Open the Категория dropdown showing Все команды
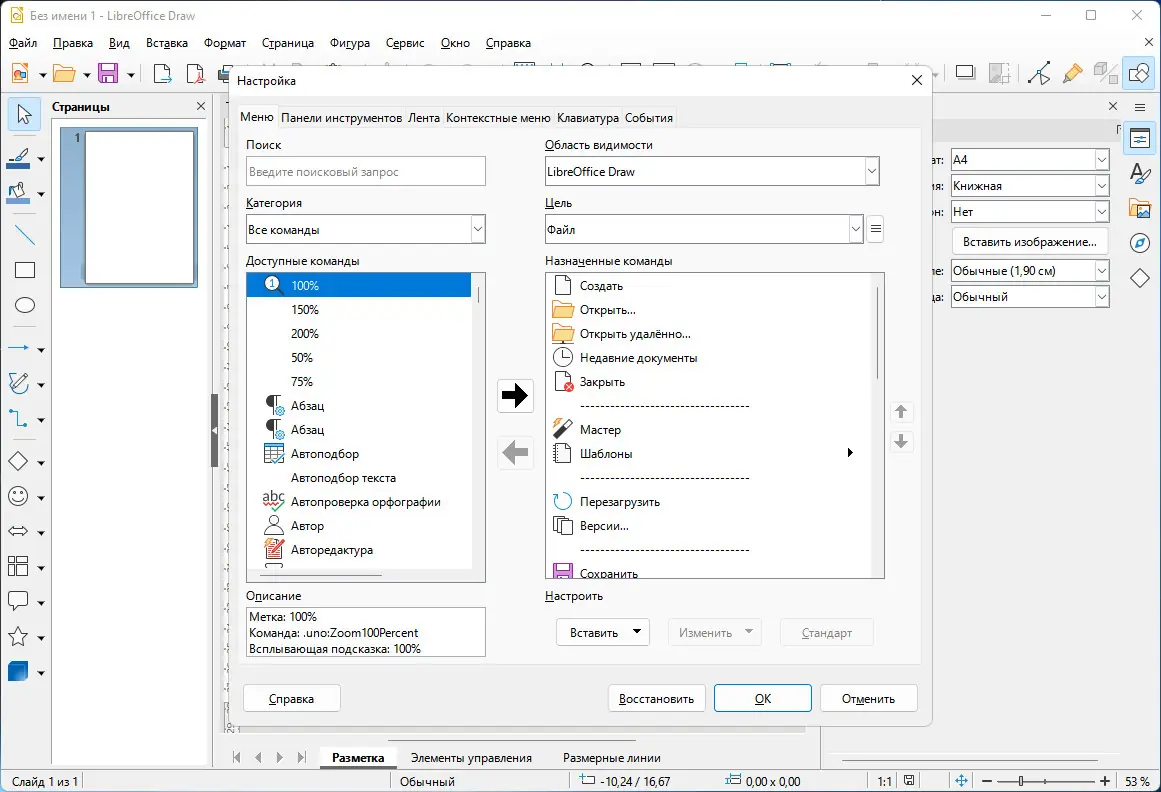The width and height of the screenshot is (1161, 792). click(476, 229)
